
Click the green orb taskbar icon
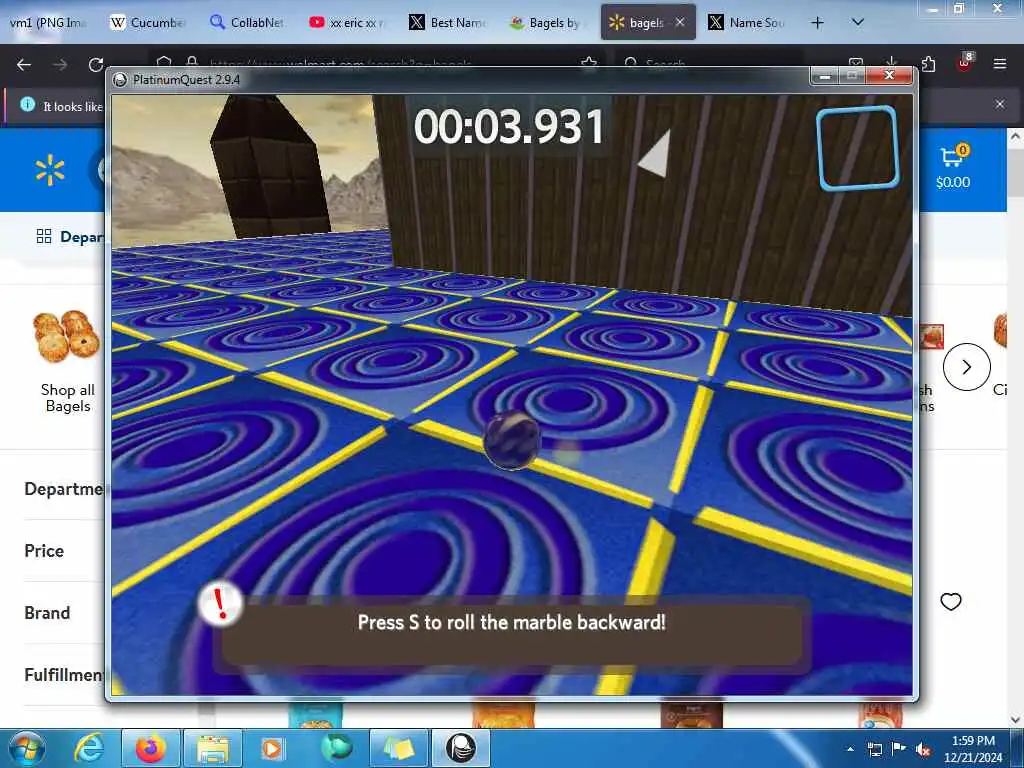(x=336, y=748)
